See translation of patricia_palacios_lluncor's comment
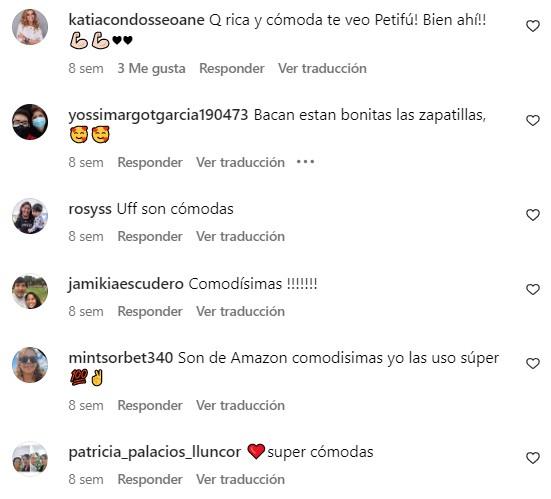This screenshot has width=551, height=499. [x=240, y=479]
